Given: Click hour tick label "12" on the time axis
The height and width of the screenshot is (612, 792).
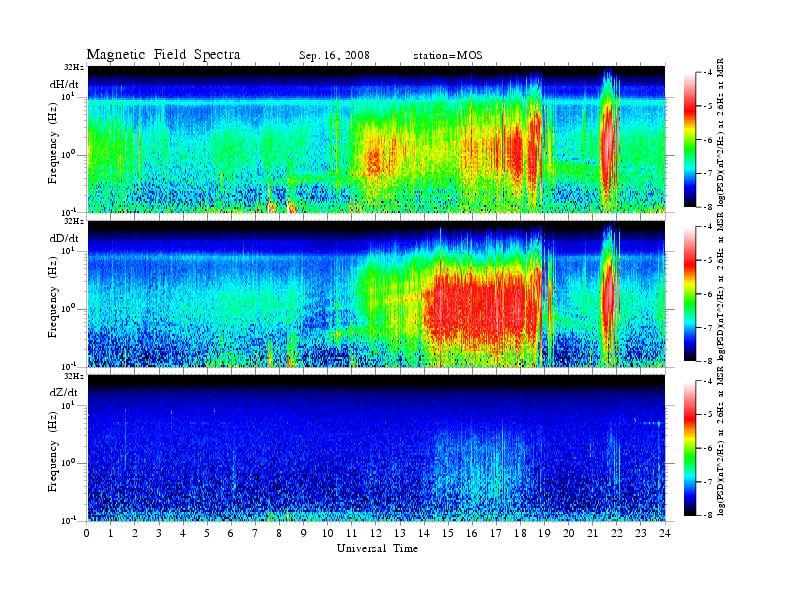Looking at the screenshot, I should tap(376, 533).
